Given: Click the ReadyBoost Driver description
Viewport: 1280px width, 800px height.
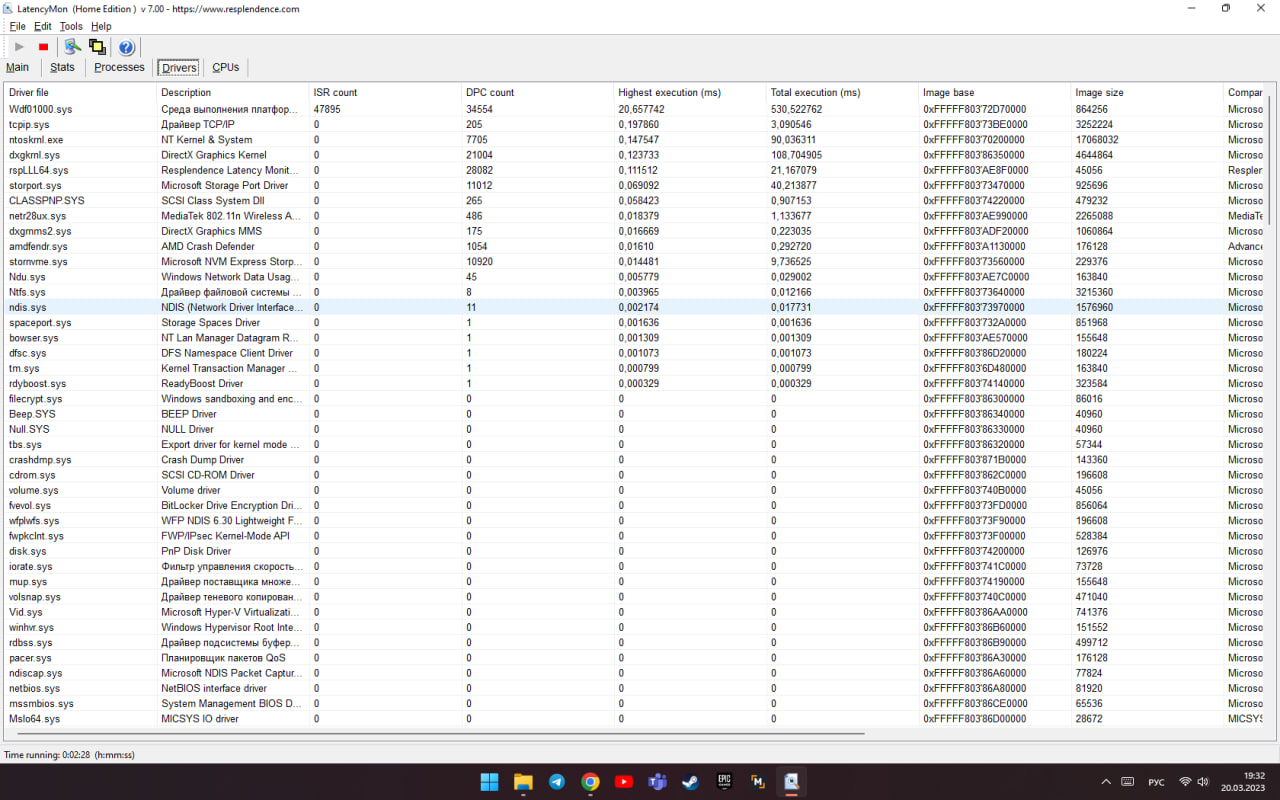Looking at the screenshot, I should click(202, 383).
